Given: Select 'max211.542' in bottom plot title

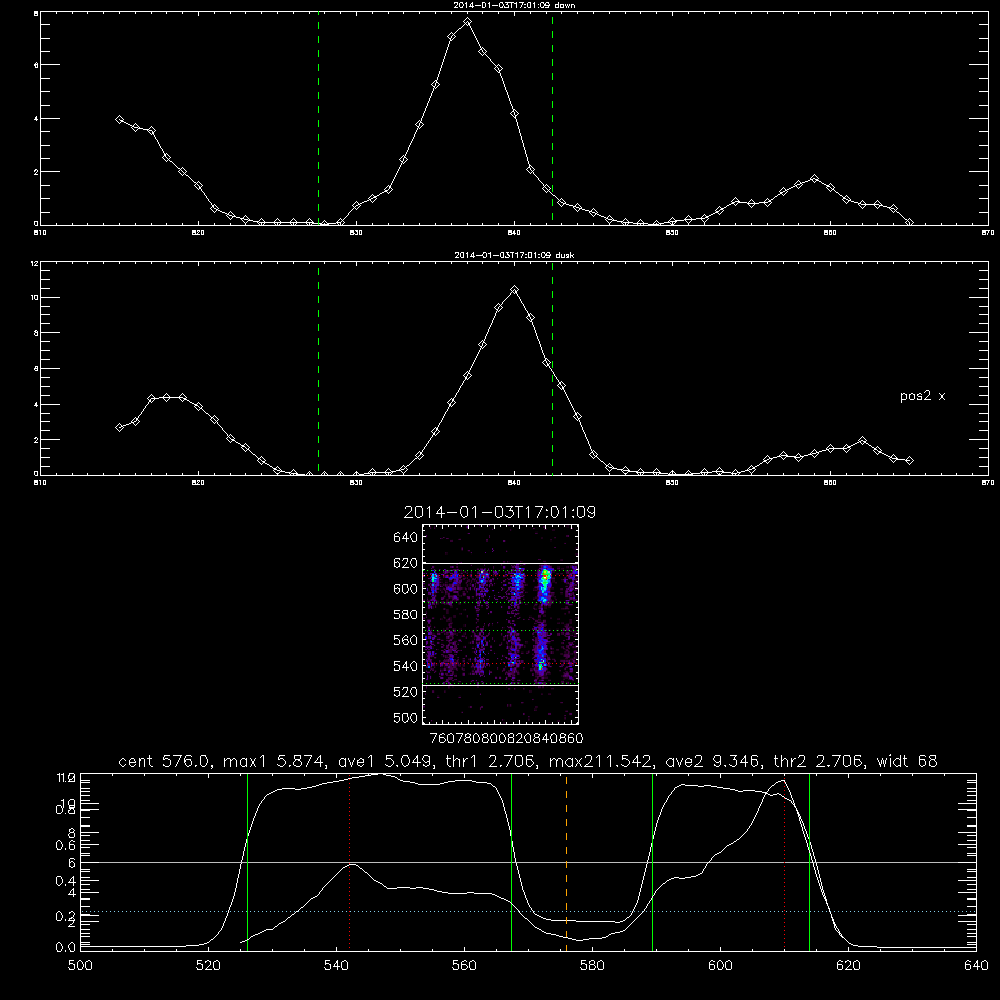Looking at the screenshot, I should [x=601, y=761].
